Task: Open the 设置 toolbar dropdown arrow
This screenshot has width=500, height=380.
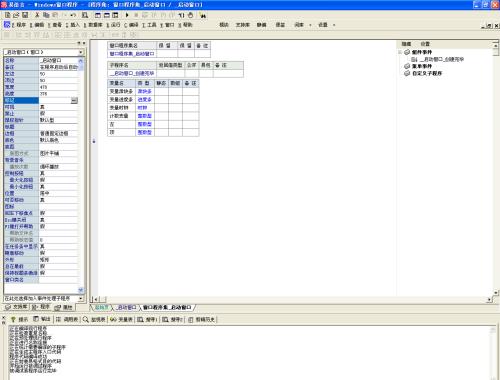Action: (x=334, y=25)
